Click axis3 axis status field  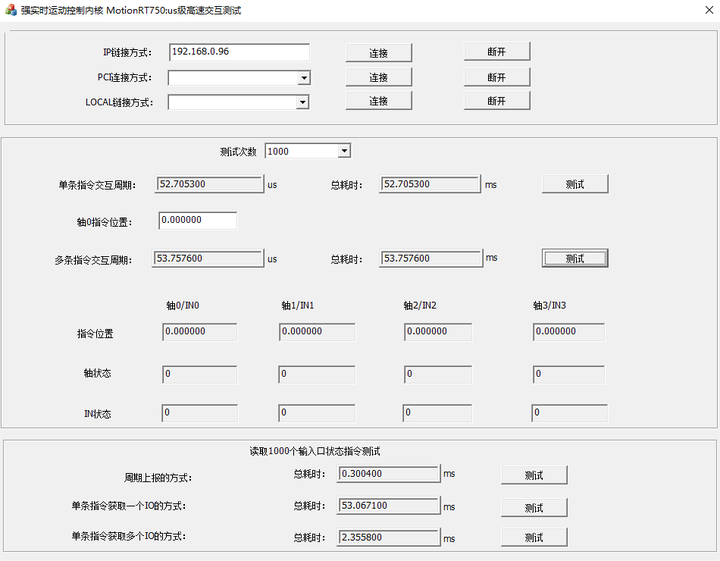(x=569, y=374)
